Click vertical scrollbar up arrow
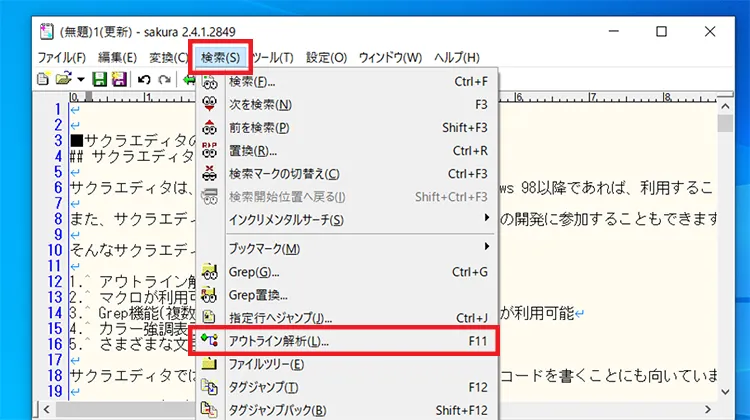750x420 pixels. click(x=725, y=106)
